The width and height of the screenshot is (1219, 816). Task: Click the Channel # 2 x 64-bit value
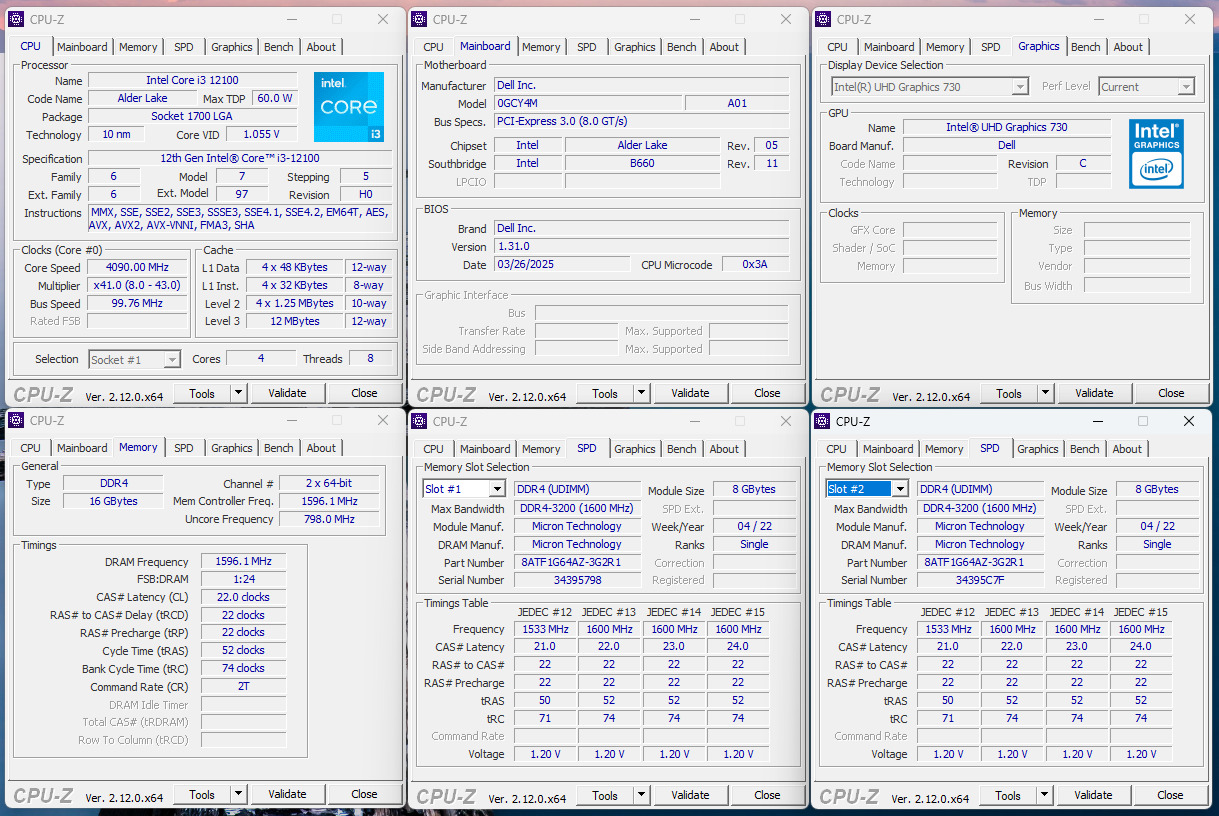330,483
